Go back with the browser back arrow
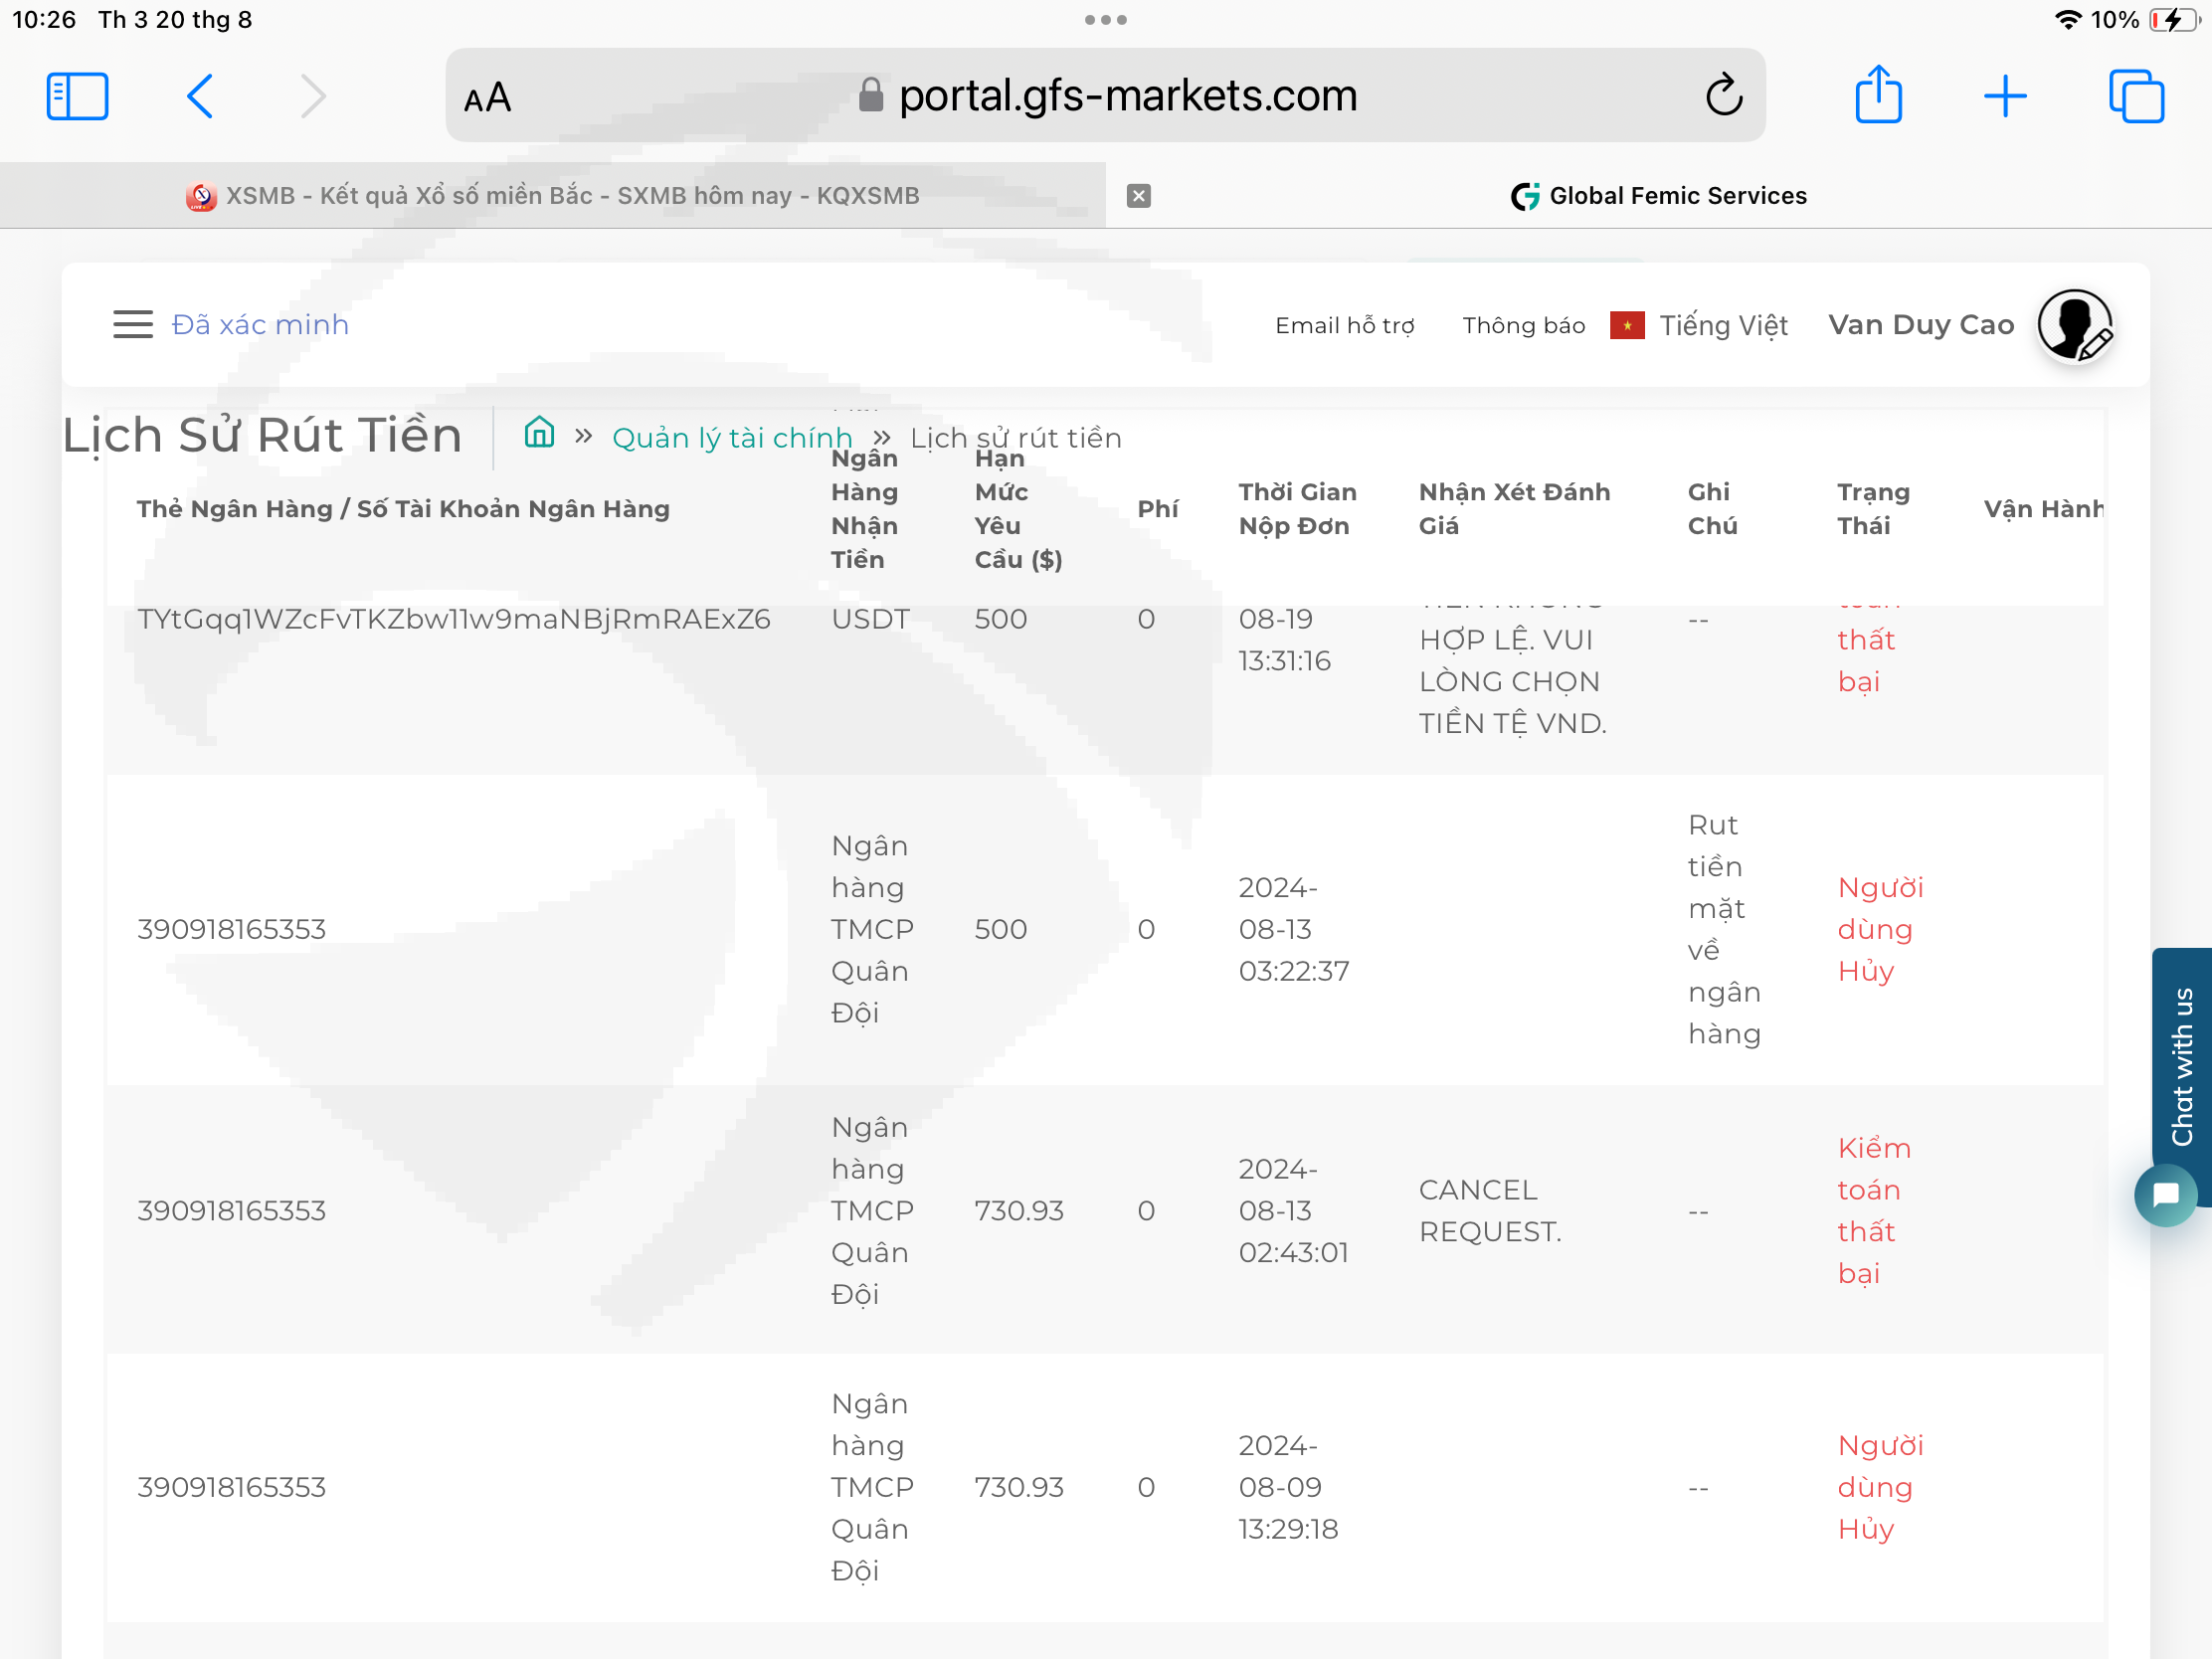 [200, 96]
